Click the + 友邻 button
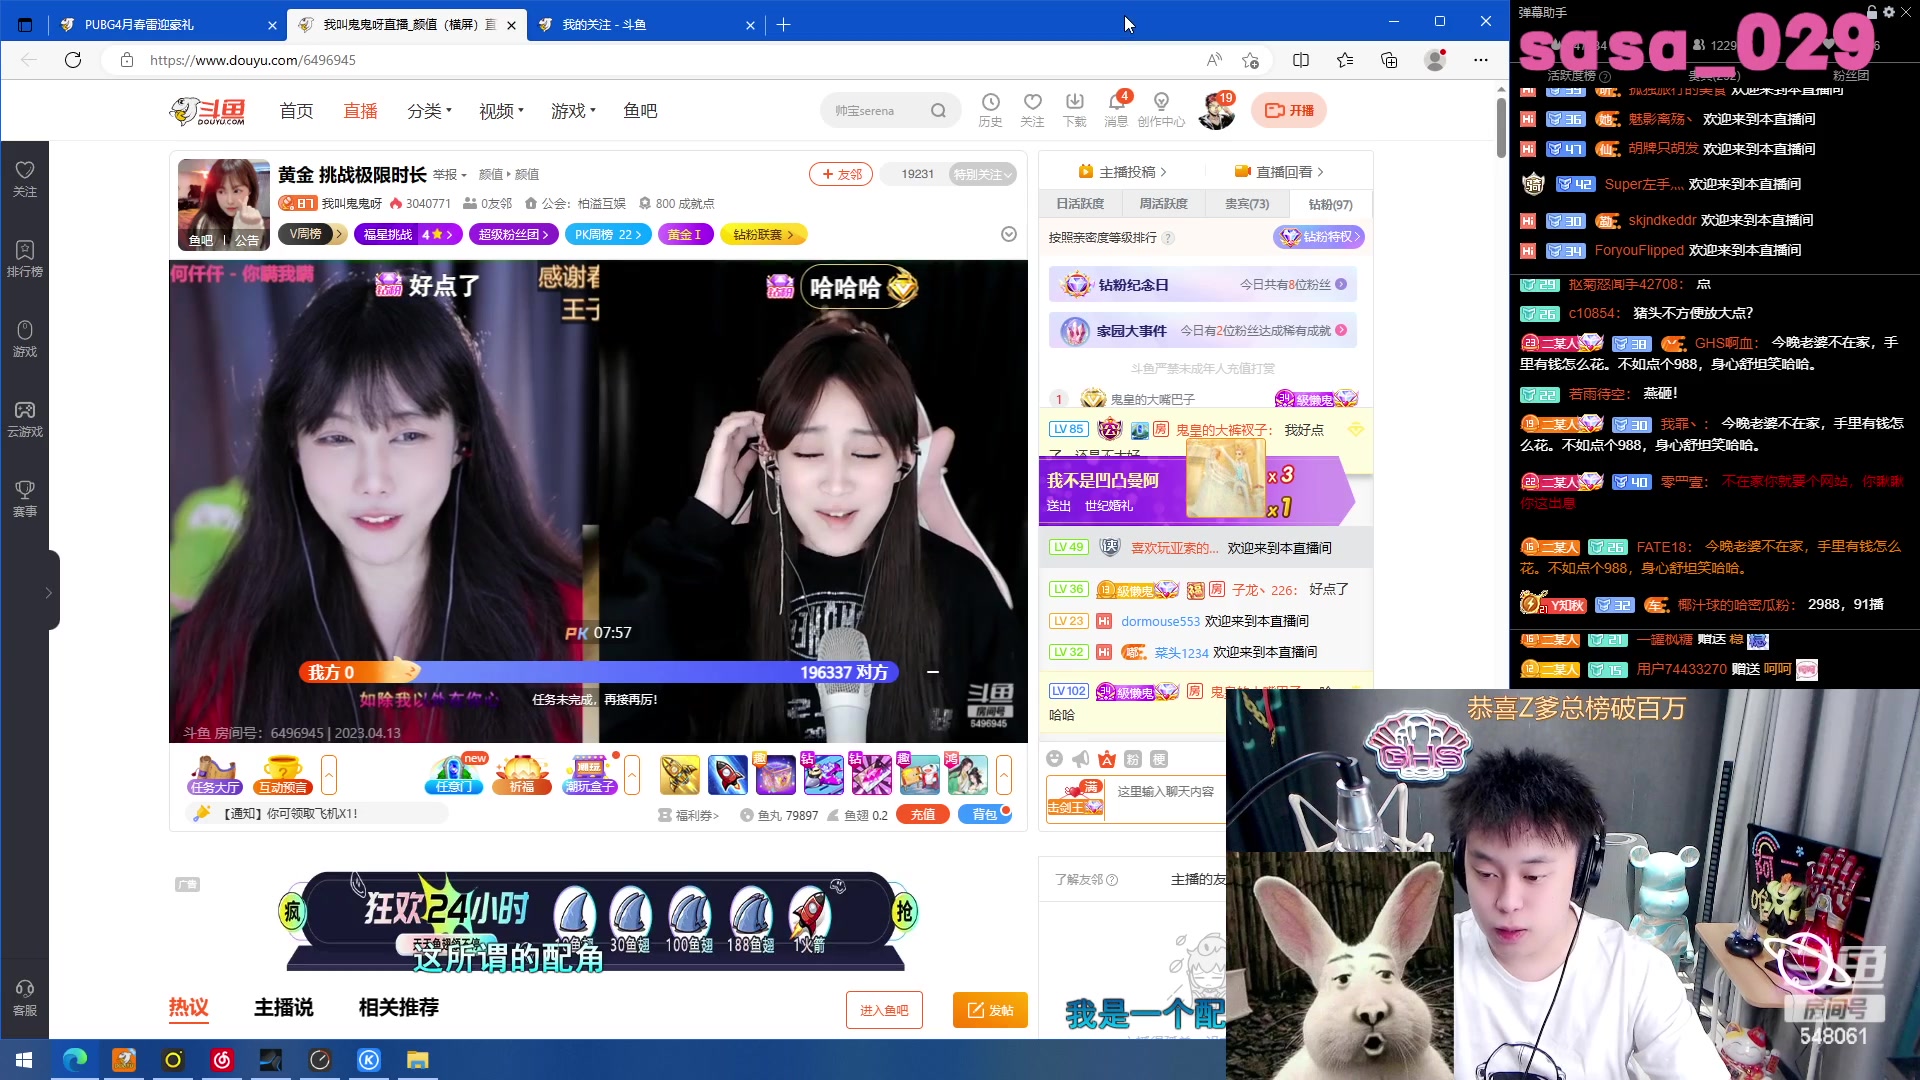This screenshot has width=1920, height=1080. tap(841, 174)
